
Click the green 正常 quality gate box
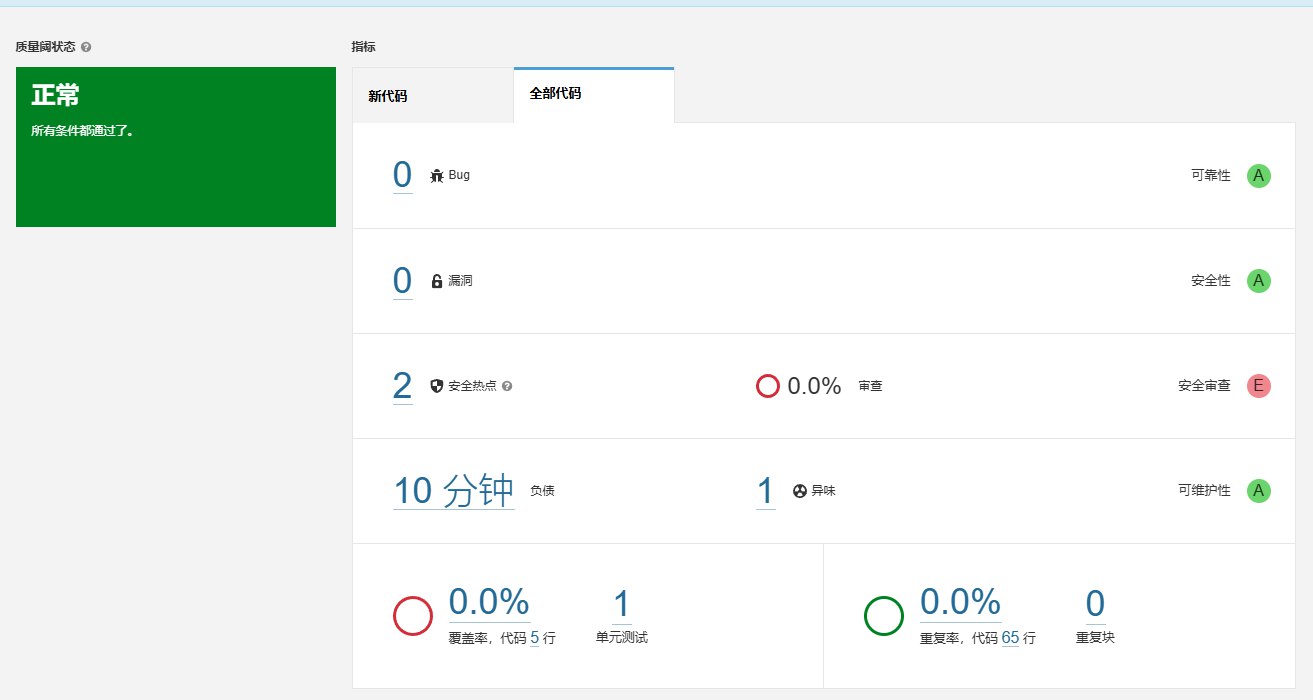[176, 147]
